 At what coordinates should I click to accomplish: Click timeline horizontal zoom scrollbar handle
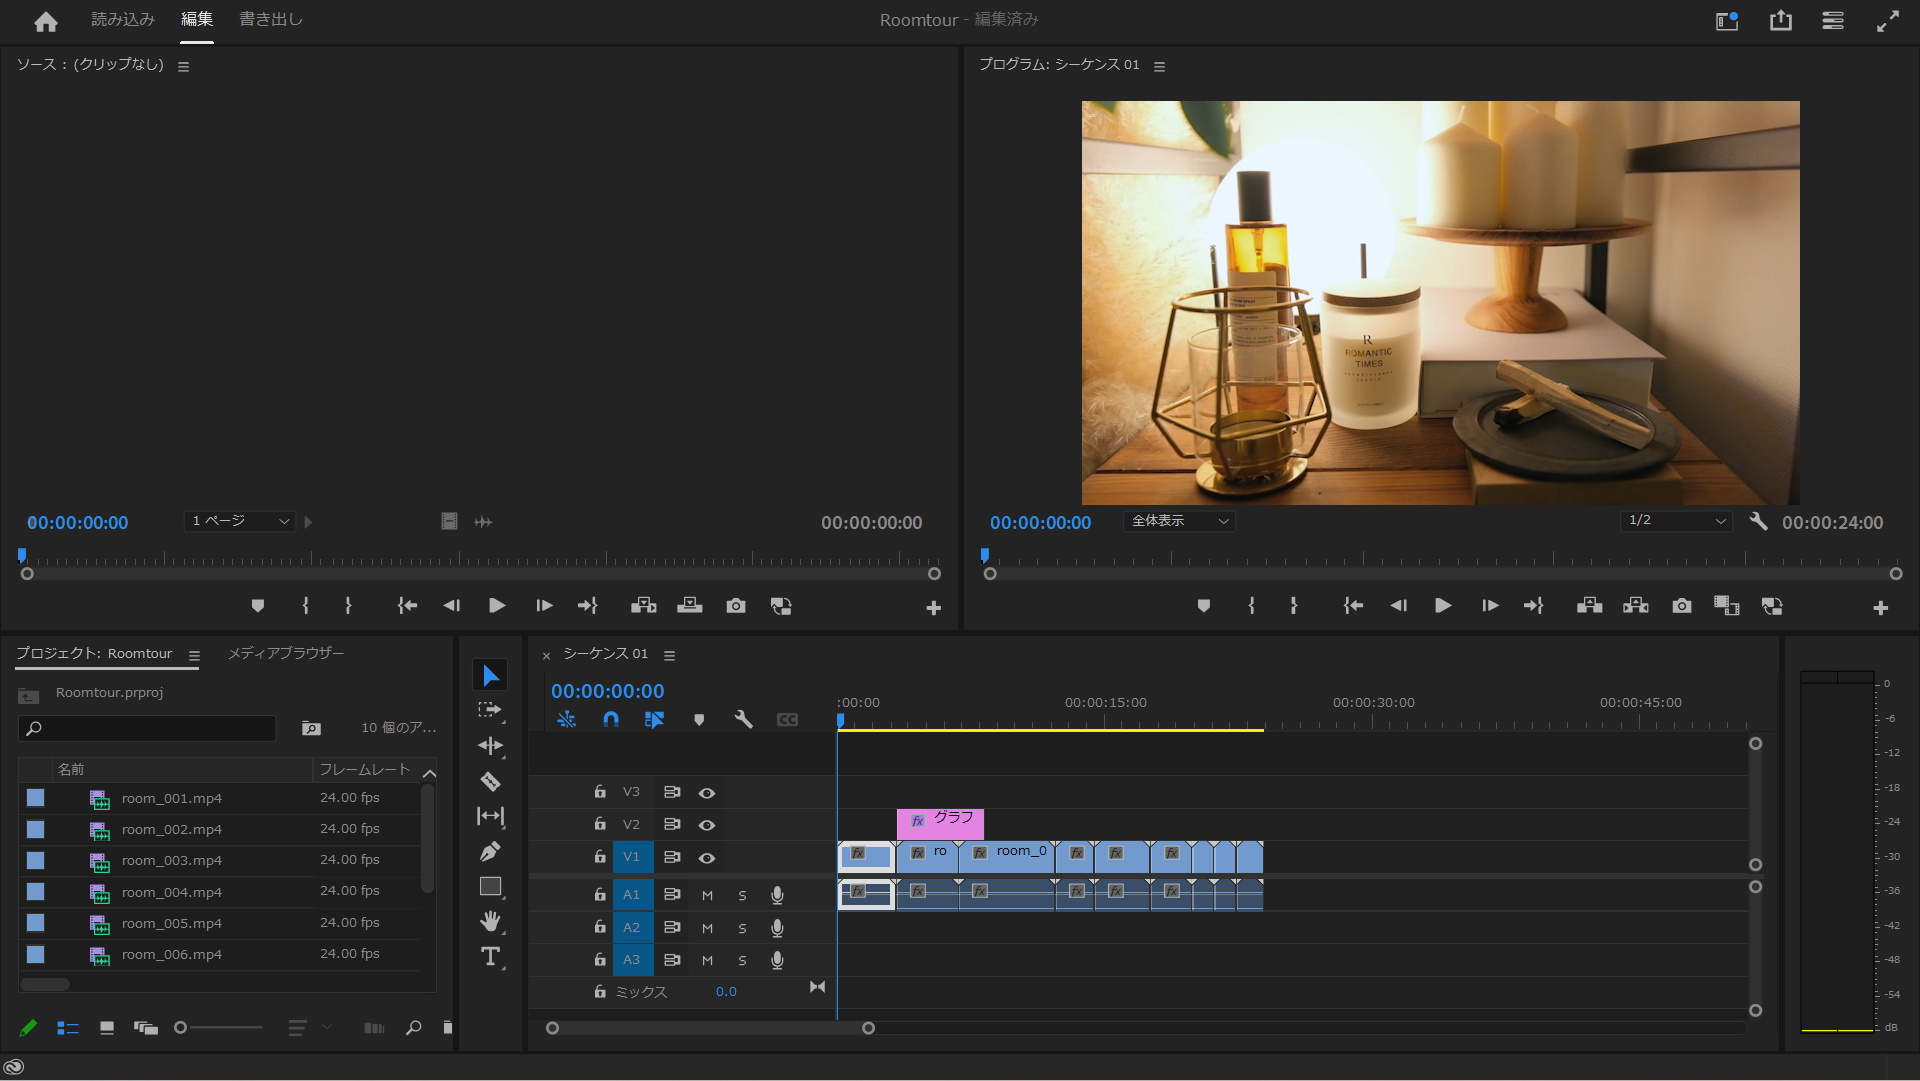[x=868, y=1028]
